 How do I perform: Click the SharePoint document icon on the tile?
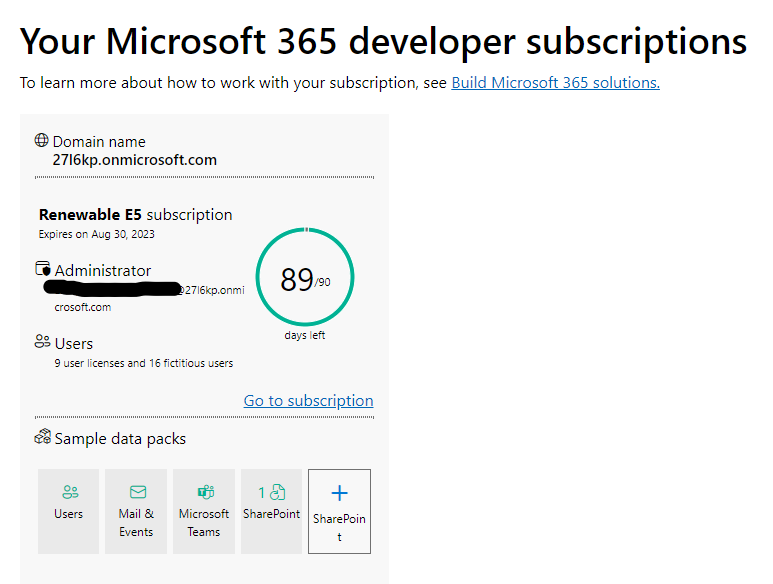[x=278, y=492]
